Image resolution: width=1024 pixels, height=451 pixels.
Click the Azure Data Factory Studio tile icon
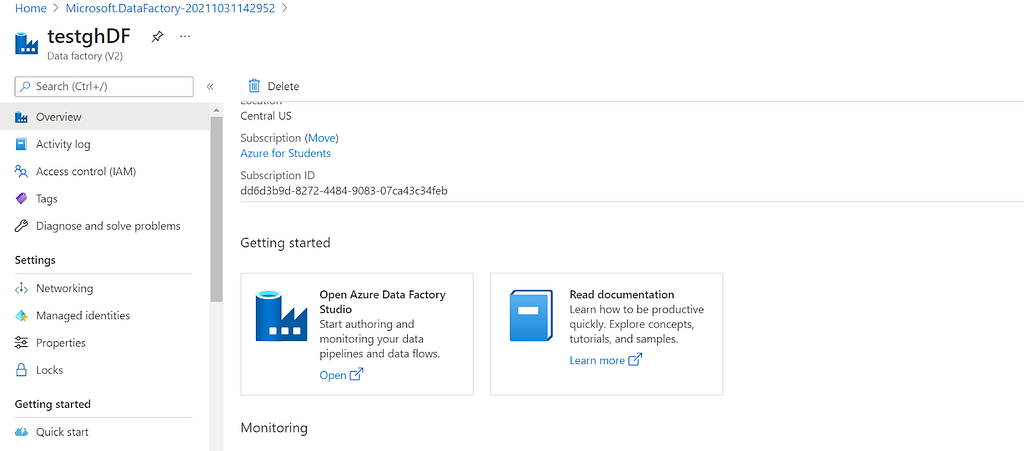[x=281, y=316]
